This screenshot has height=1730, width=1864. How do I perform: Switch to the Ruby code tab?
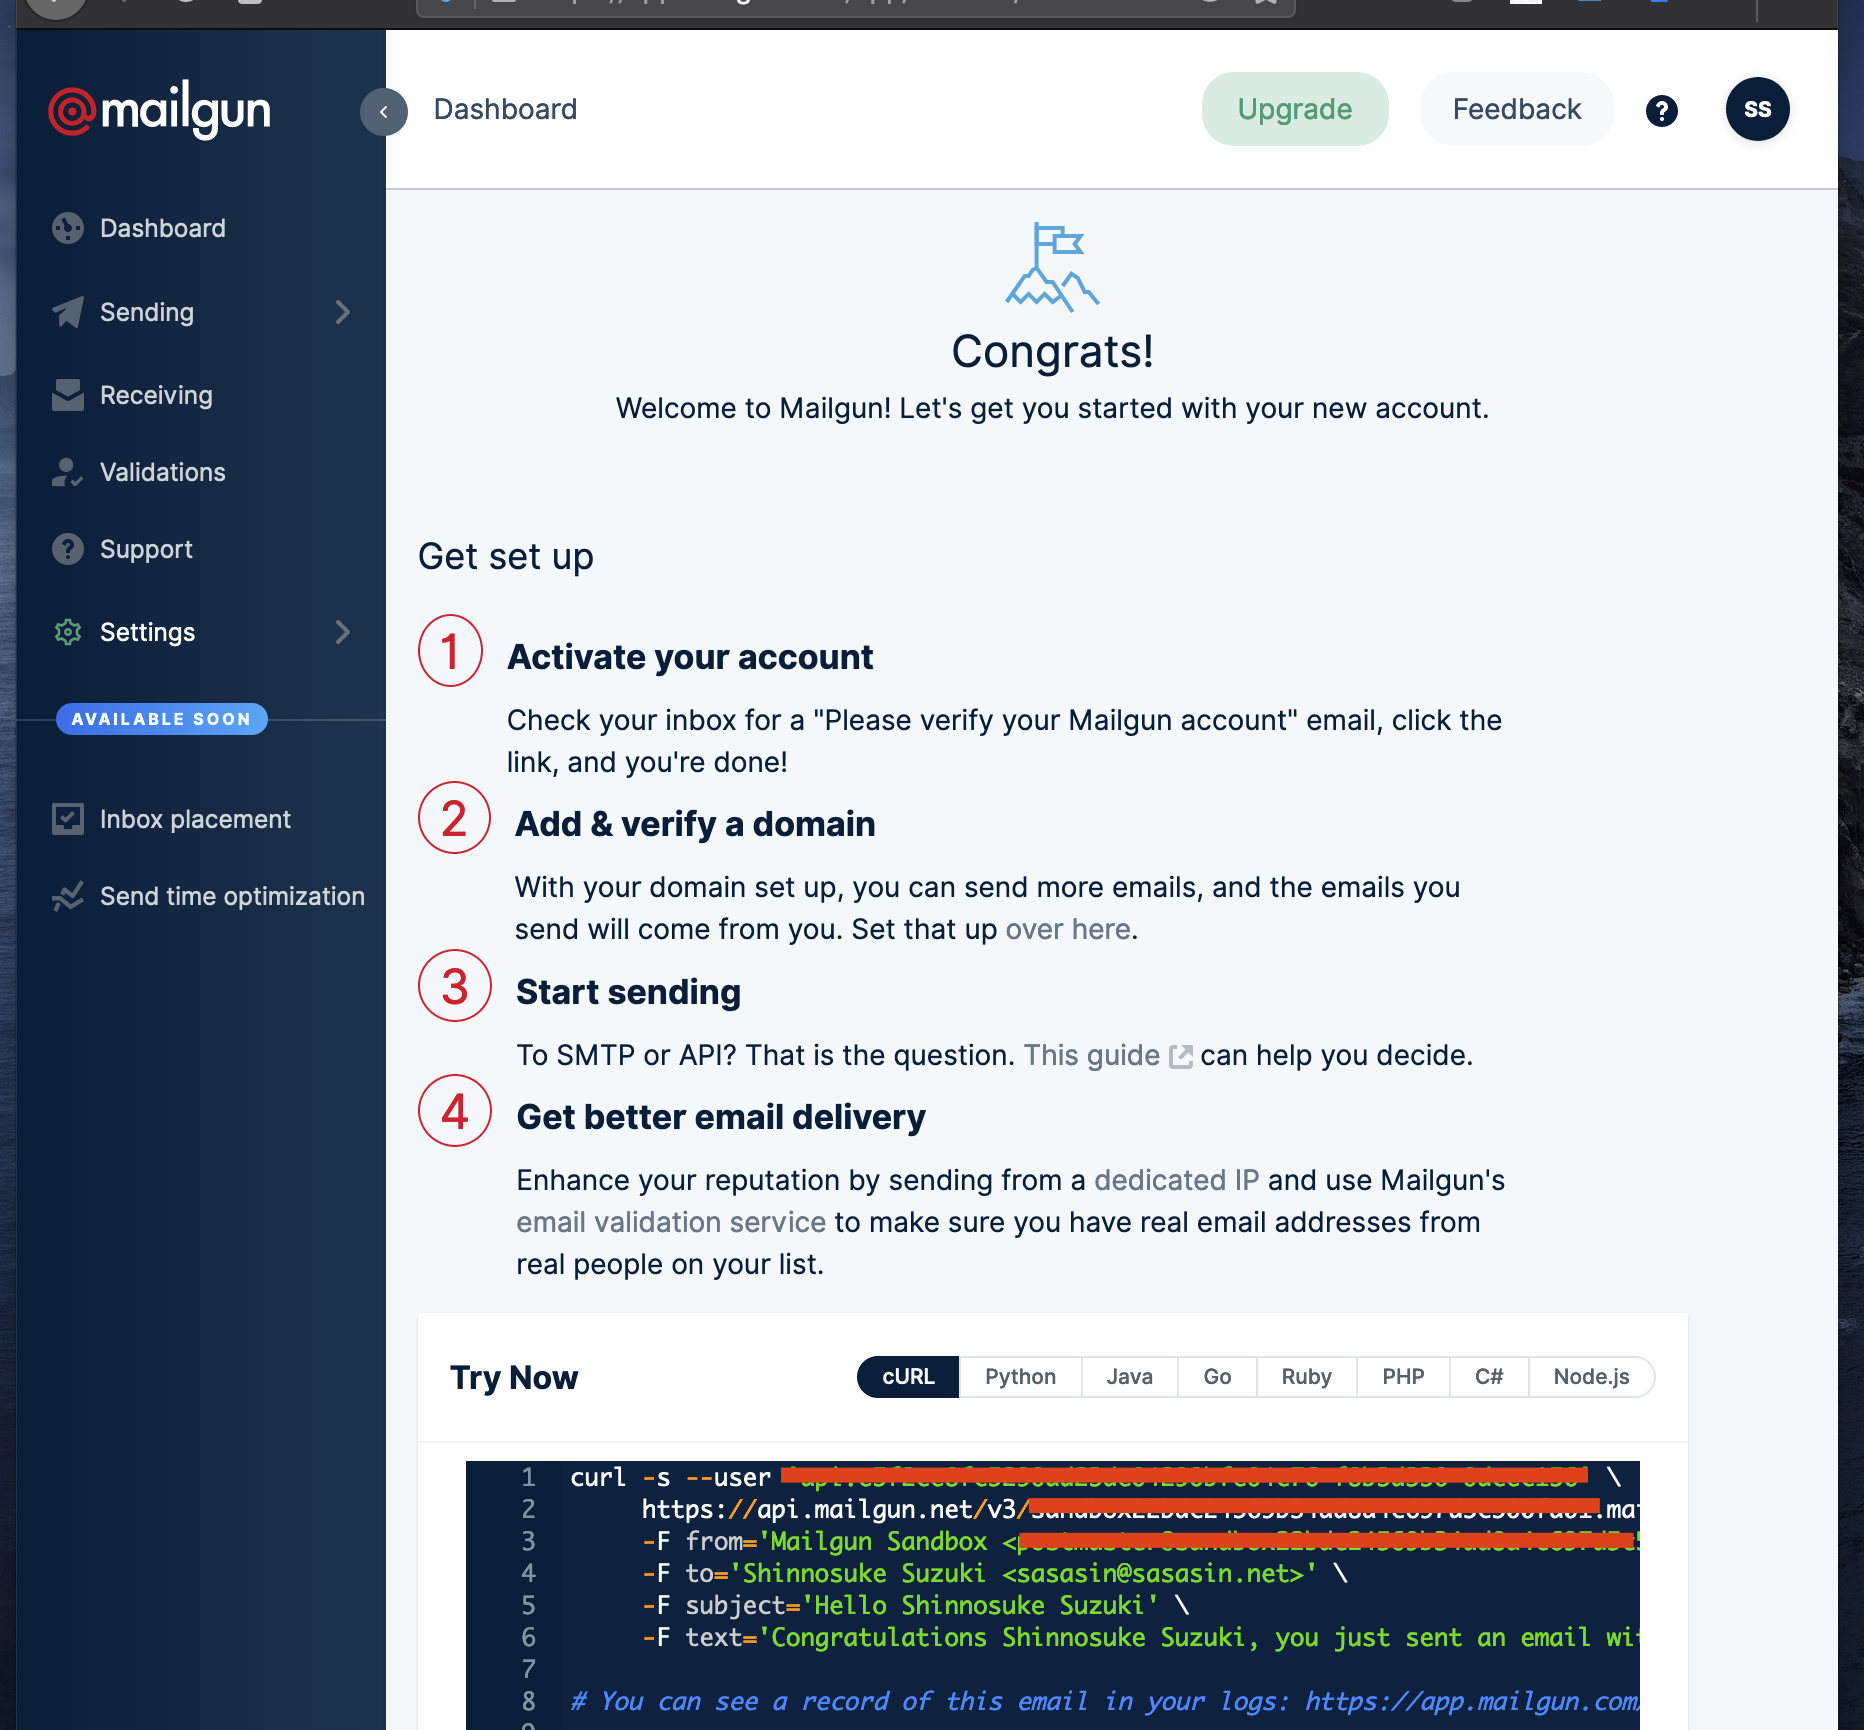click(1306, 1377)
